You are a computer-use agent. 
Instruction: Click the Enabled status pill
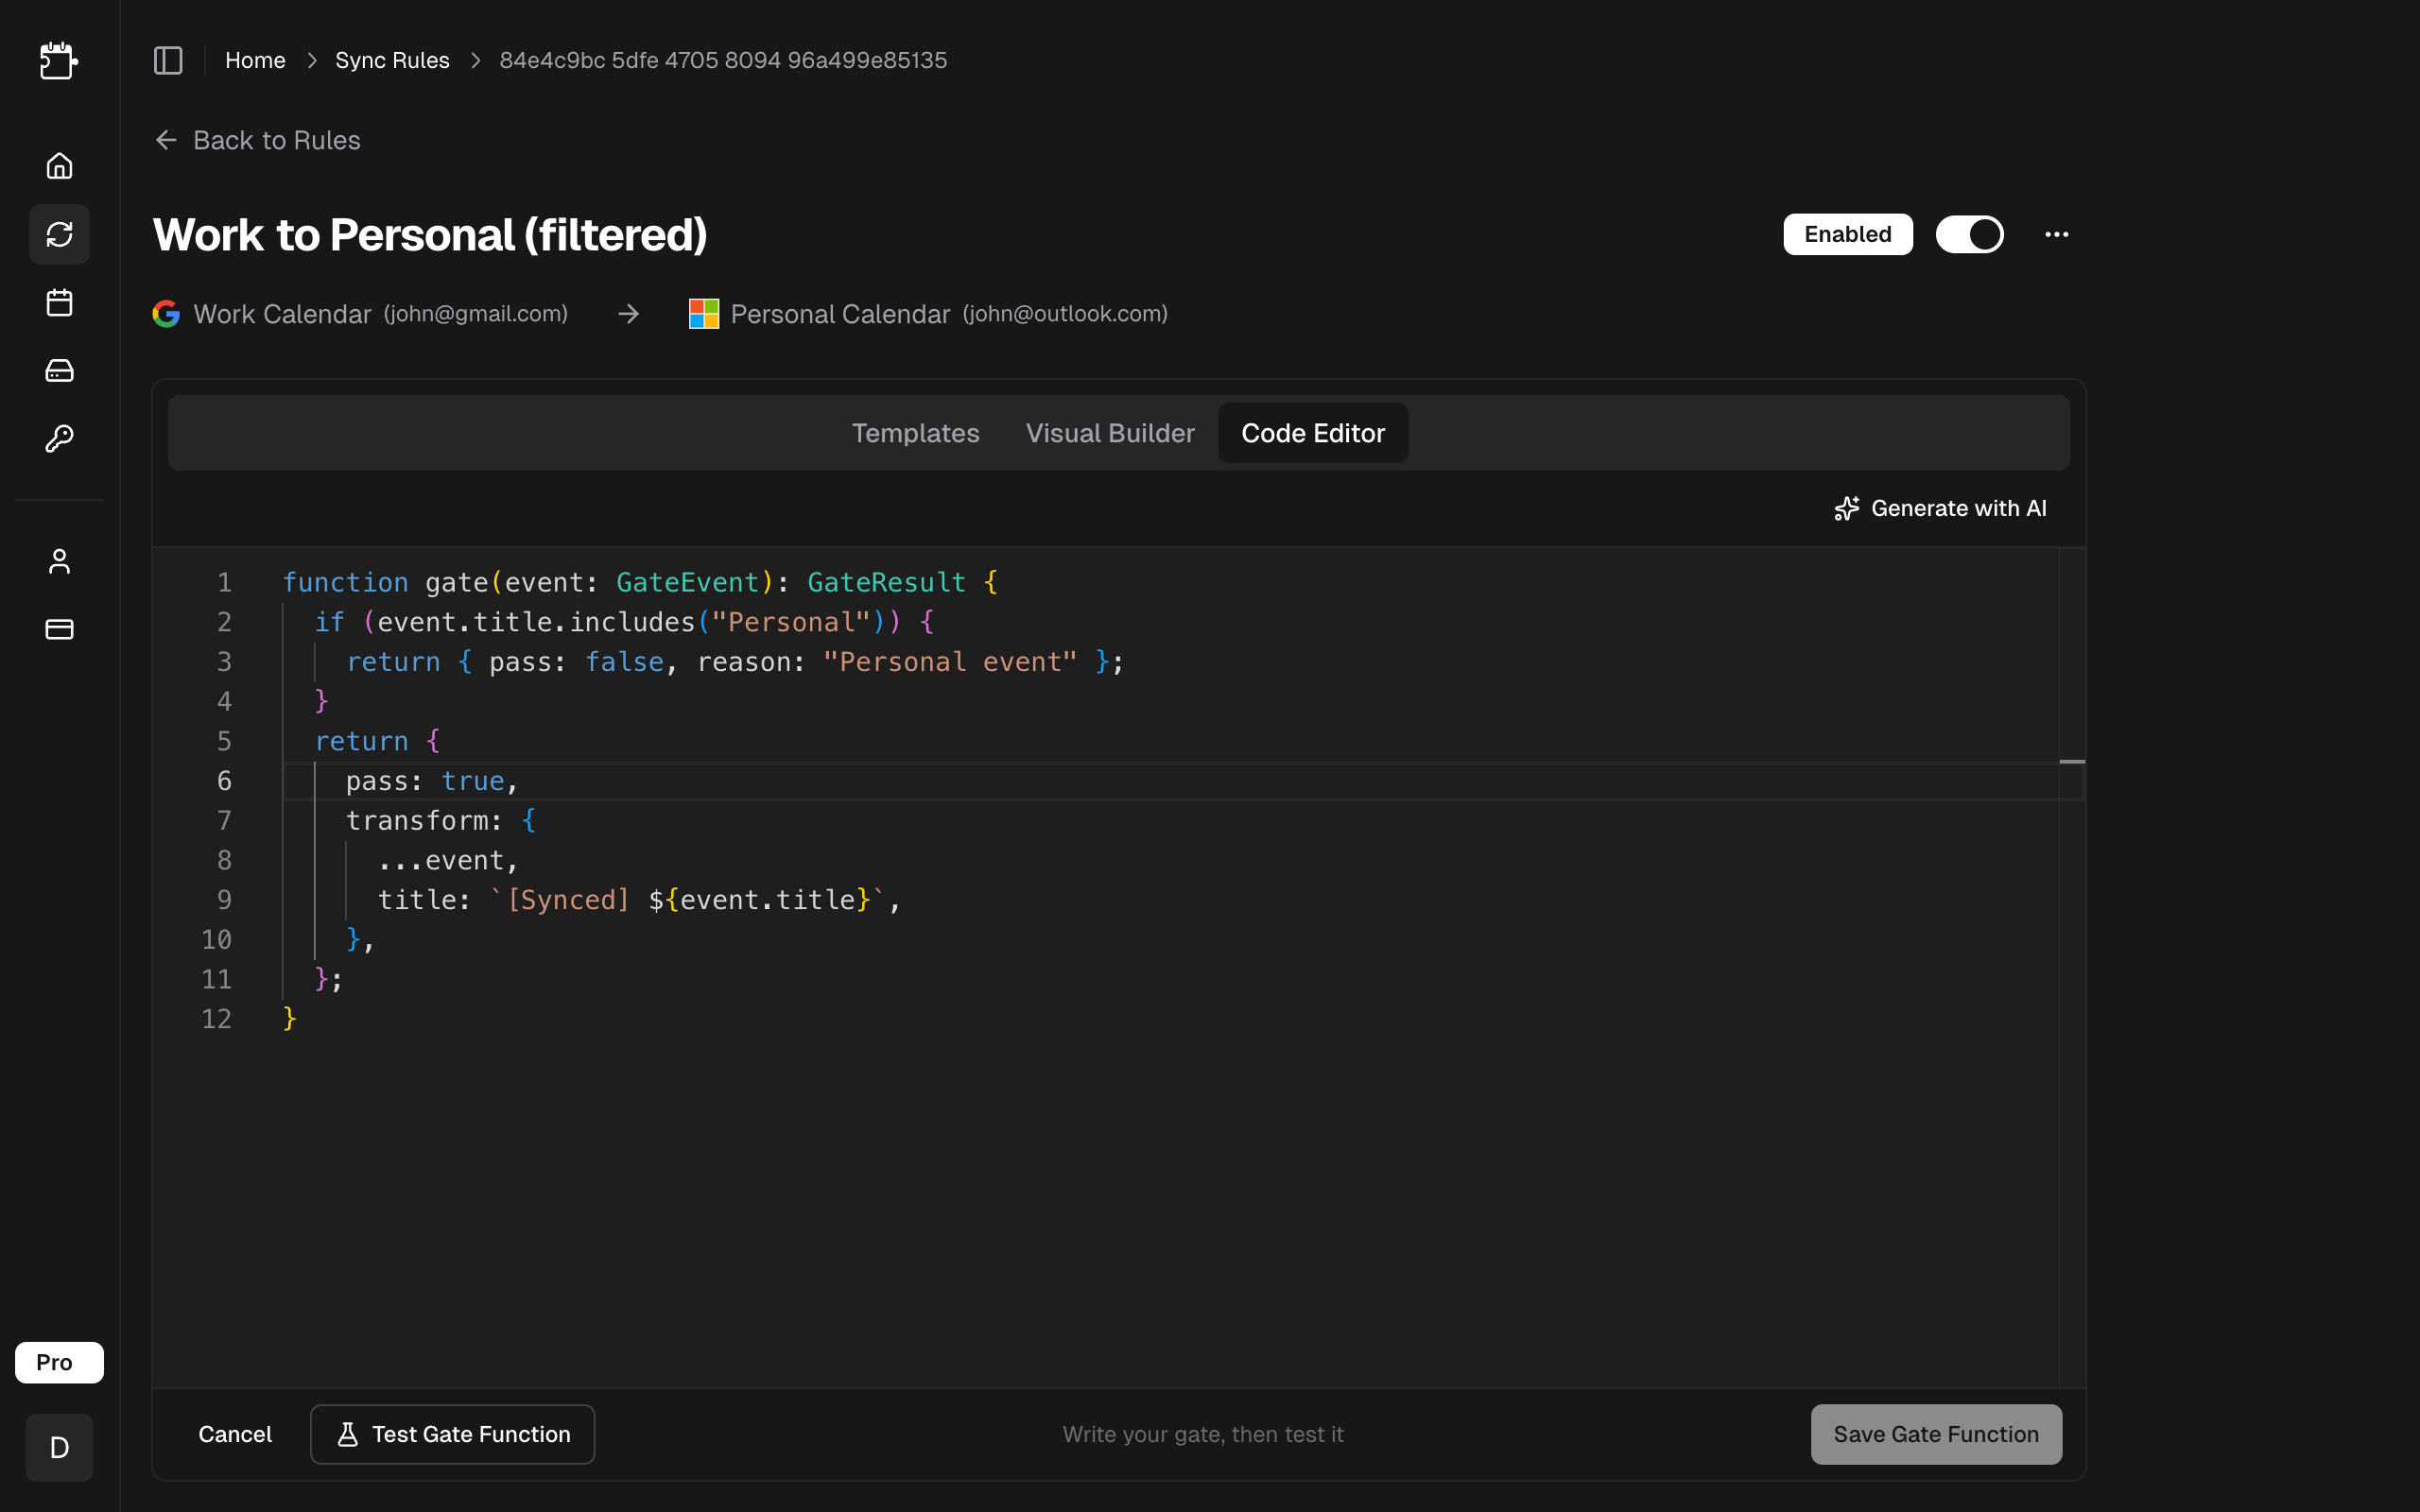[1846, 234]
